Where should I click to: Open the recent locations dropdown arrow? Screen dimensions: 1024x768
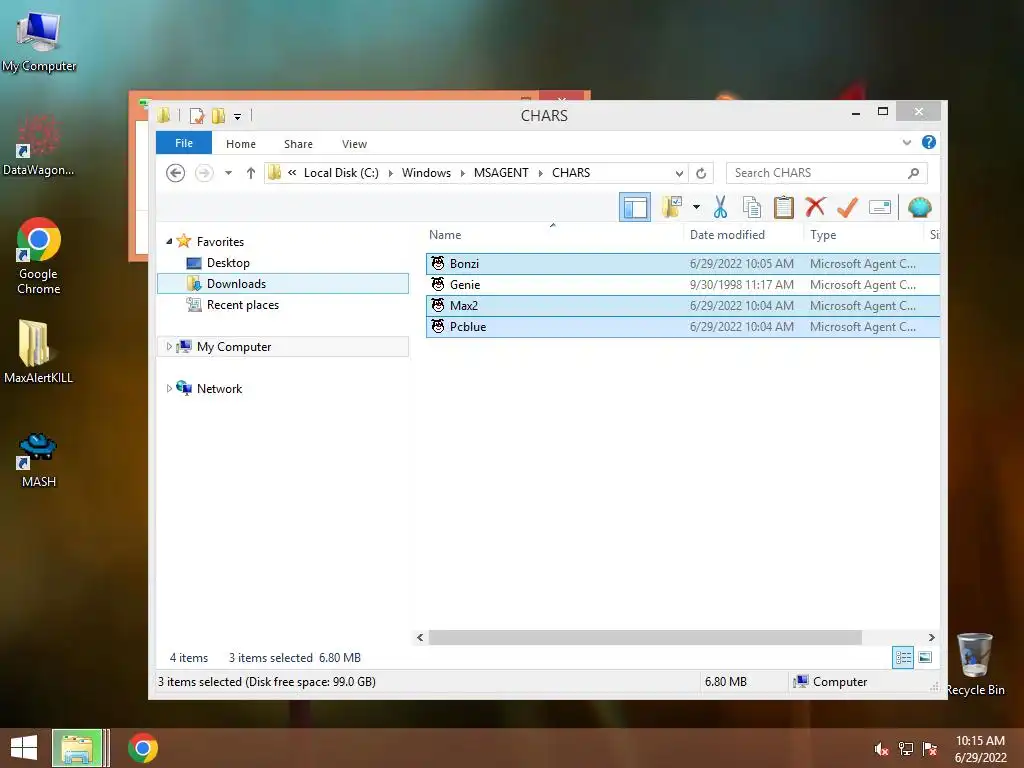coord(229,173)
